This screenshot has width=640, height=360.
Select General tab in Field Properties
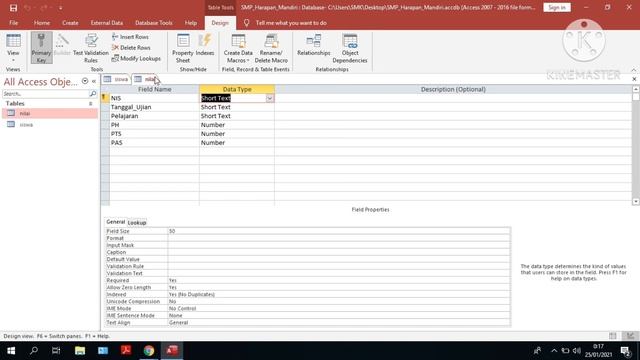tap(116, 222)
